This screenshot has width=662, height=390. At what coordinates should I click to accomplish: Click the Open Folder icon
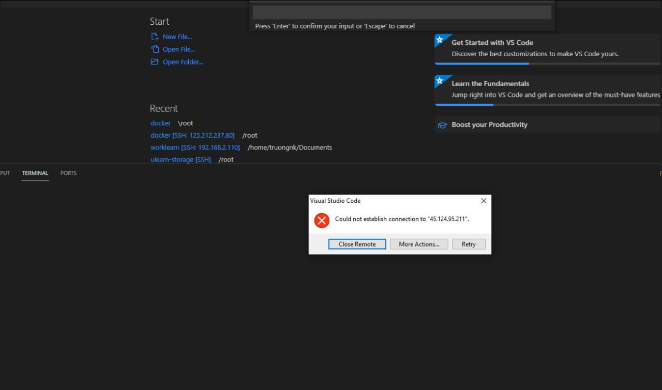click(x=155, y=62)
